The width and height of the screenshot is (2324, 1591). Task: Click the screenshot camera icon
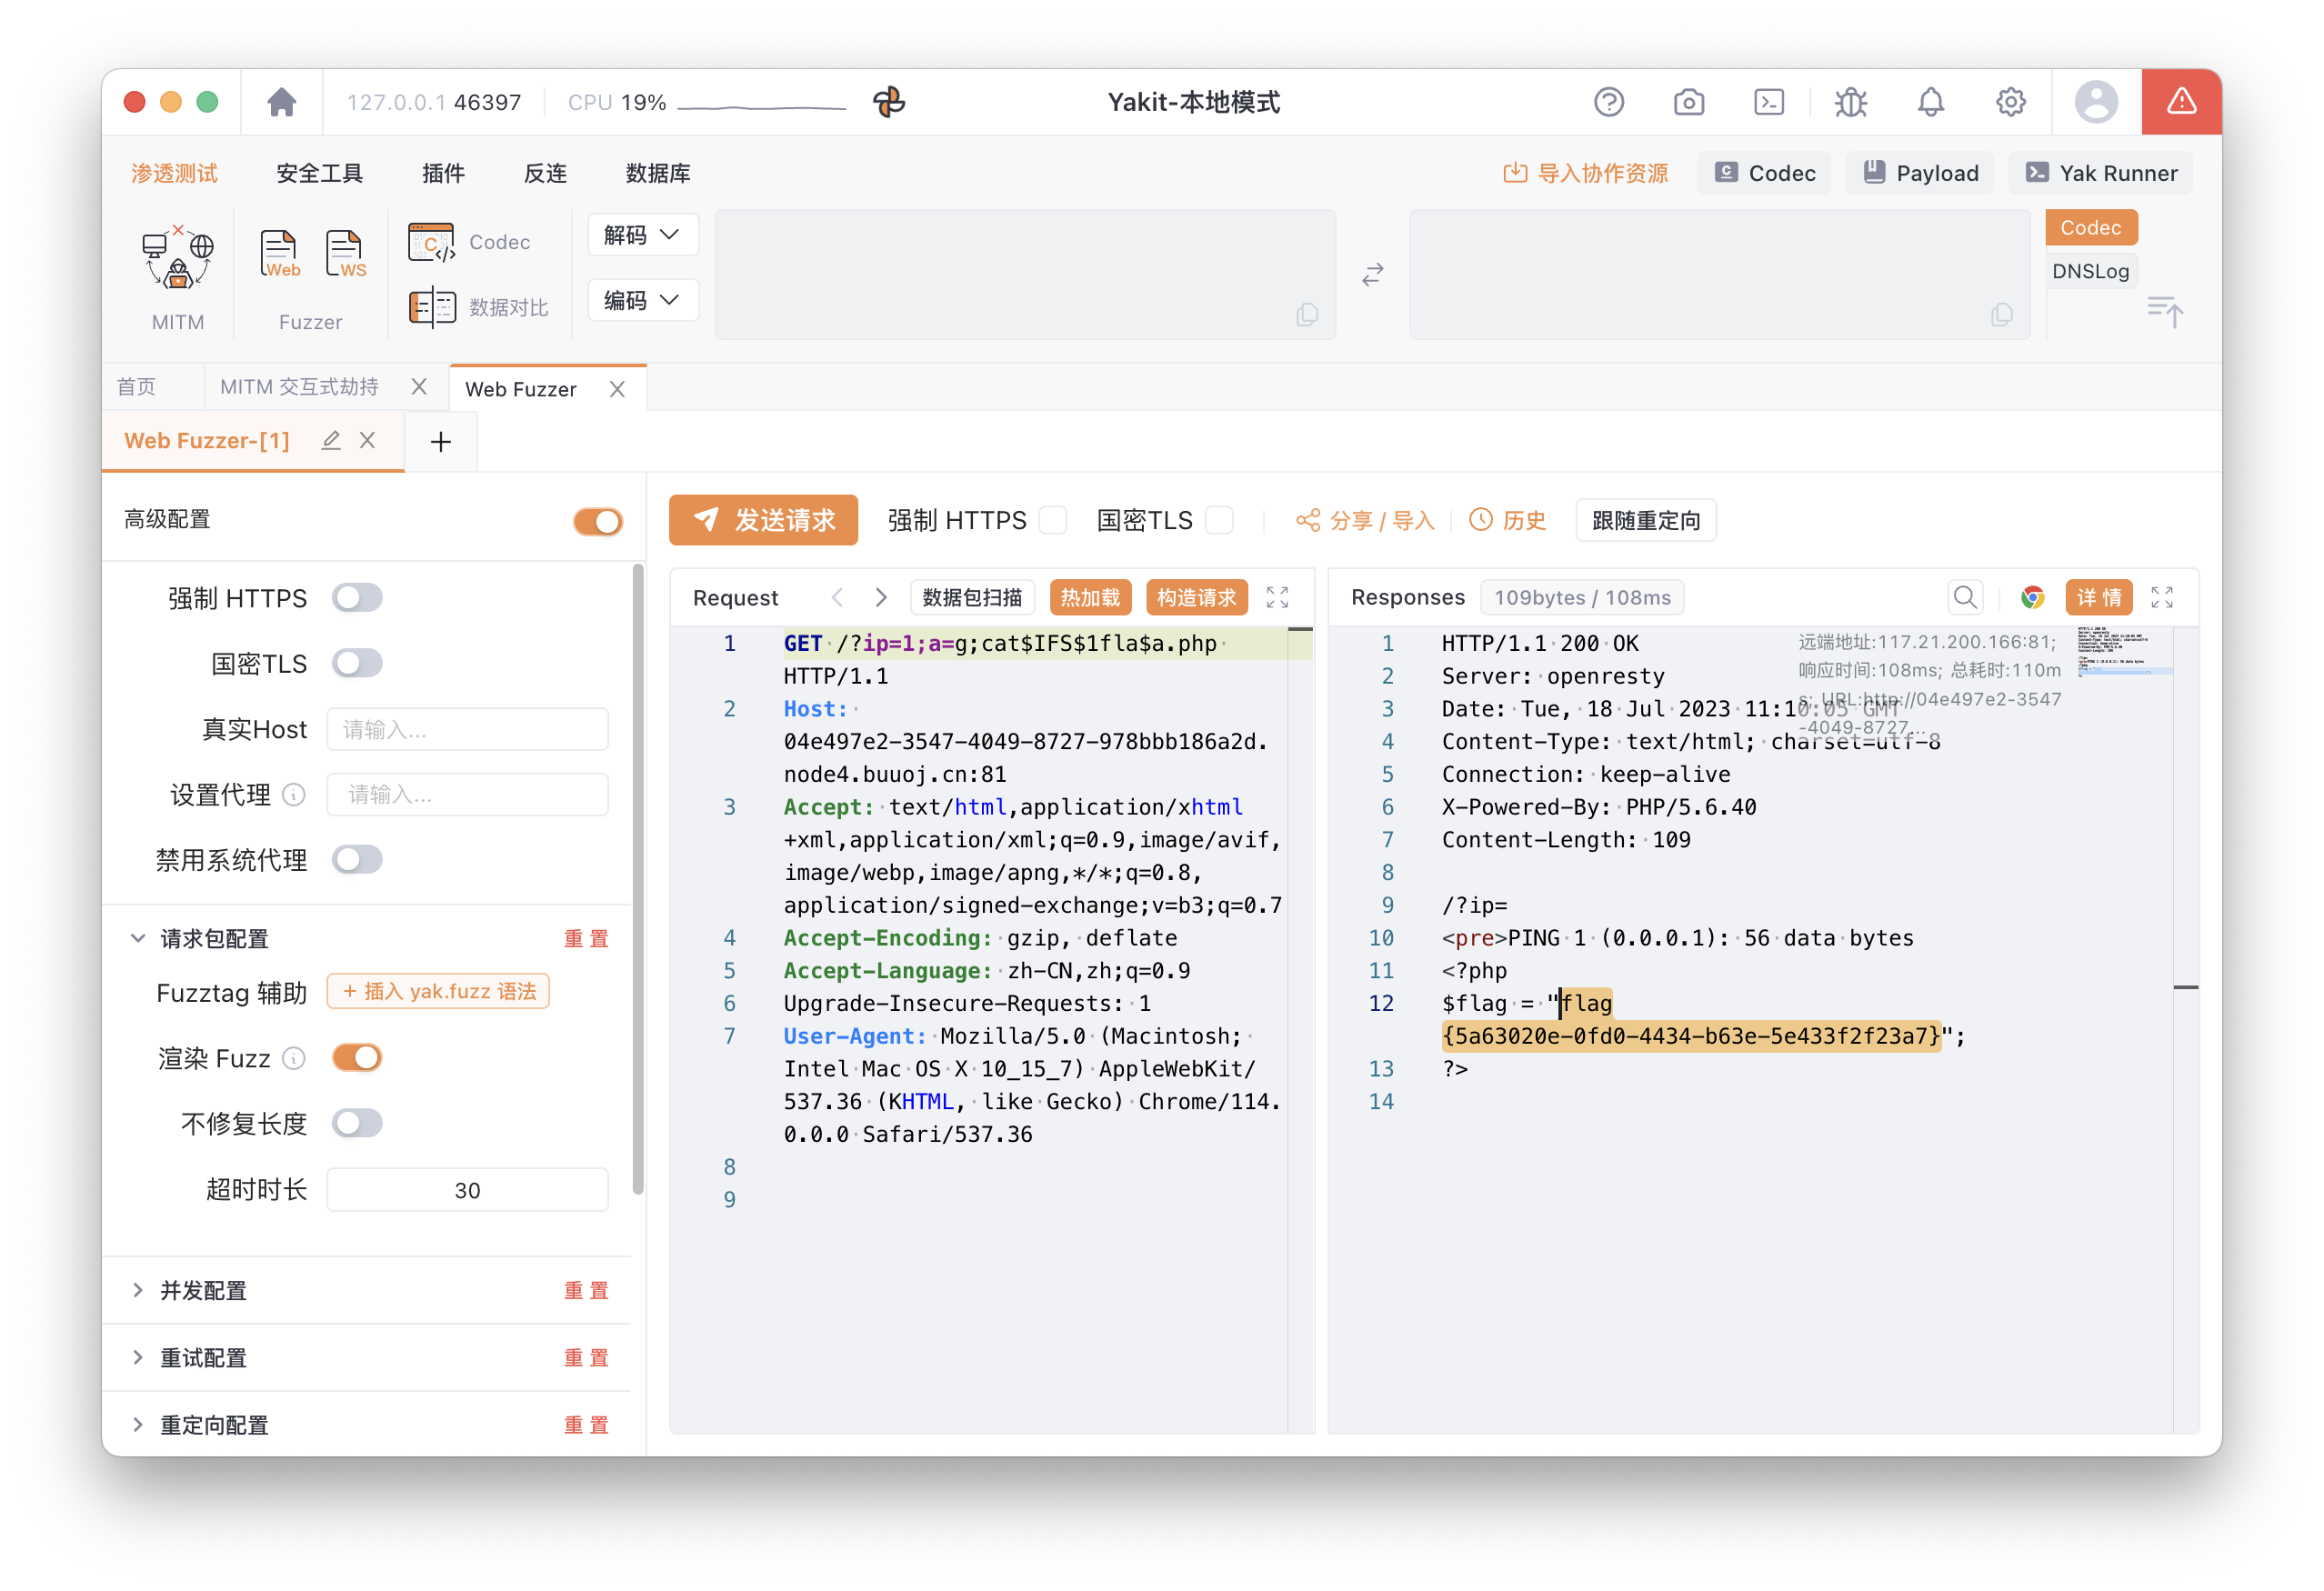1689,102
